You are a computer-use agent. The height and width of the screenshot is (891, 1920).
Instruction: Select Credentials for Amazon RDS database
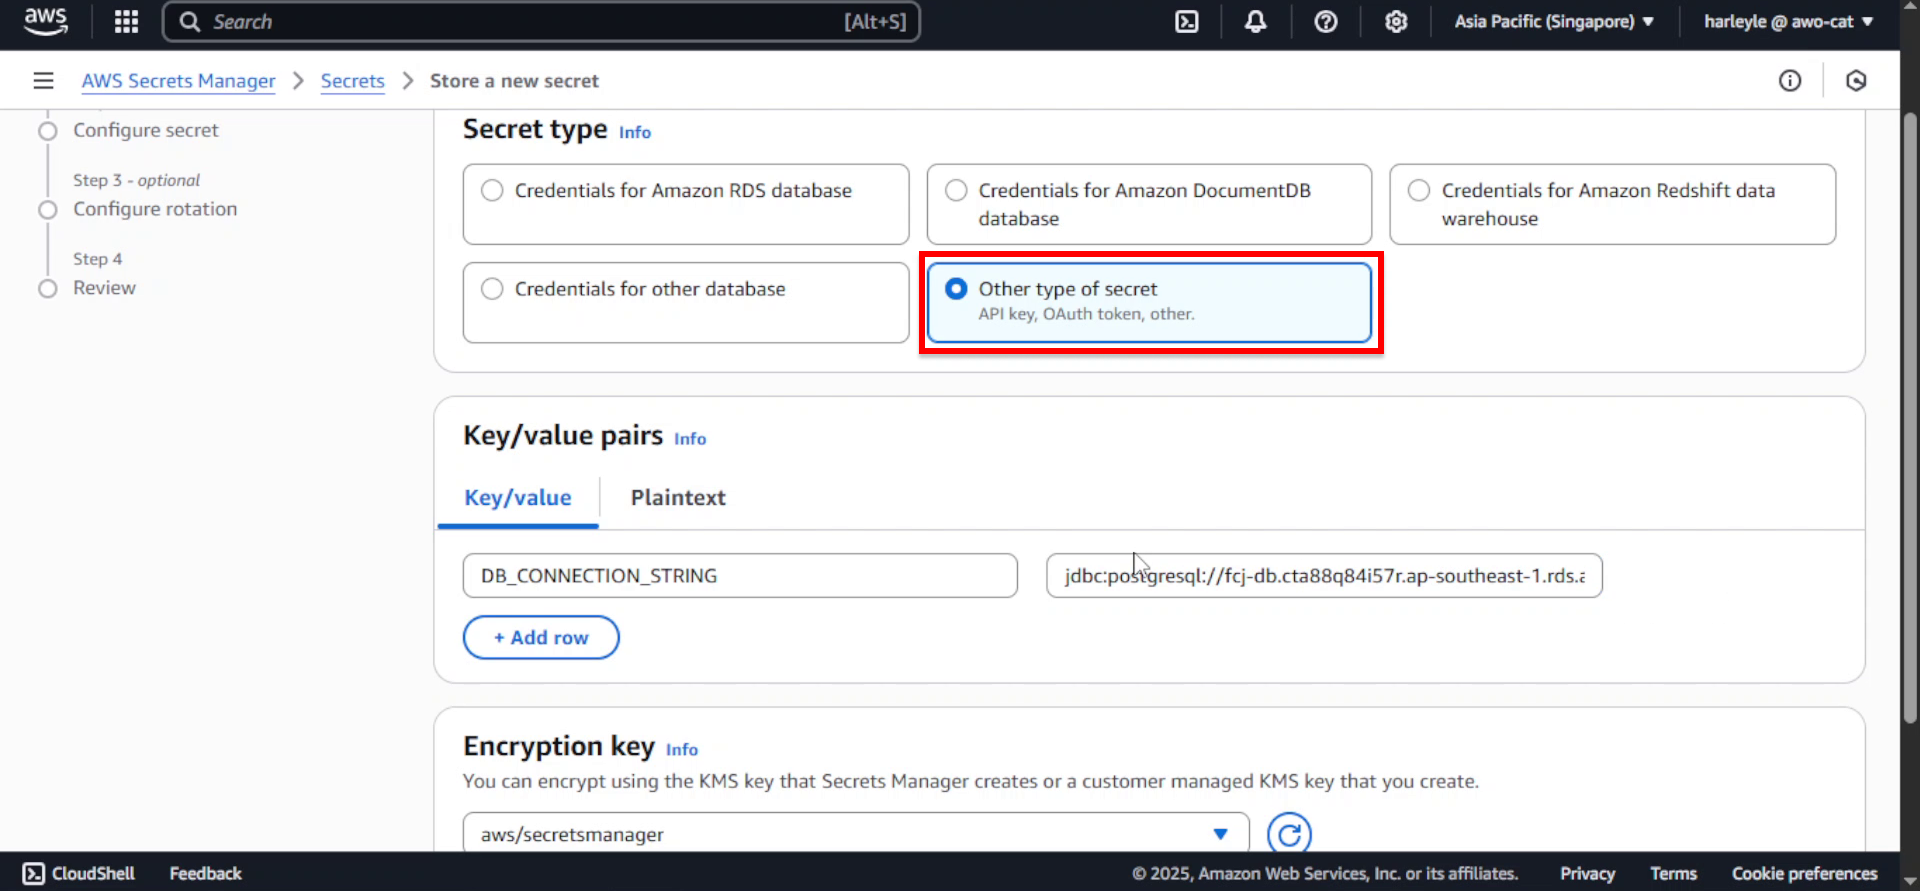[686, 204]
